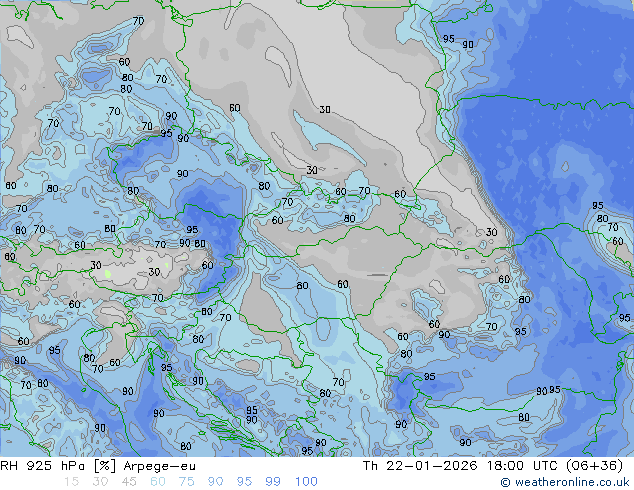Click the '(06+36)' forecast run label

click(x=594, y=466)
